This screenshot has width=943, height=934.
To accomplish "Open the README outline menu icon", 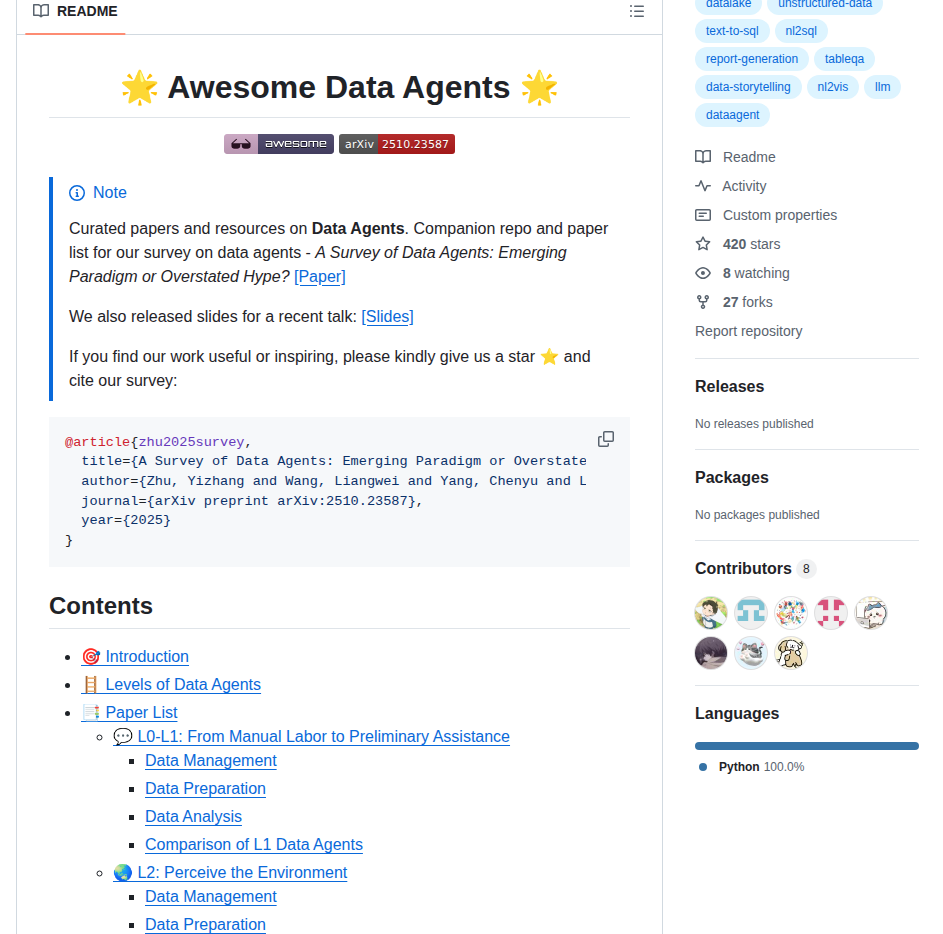I will click(x=637, y=12).
